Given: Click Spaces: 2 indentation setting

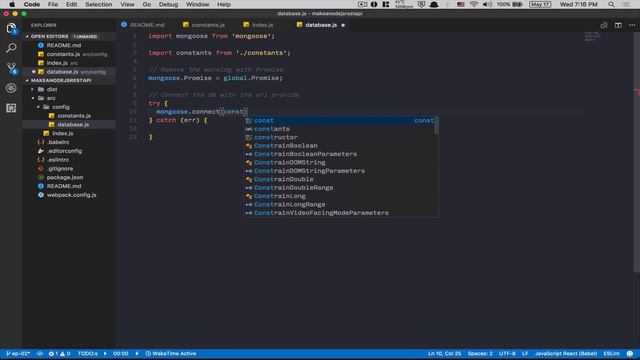Looking at the screenshot, I should pos(480,353).
